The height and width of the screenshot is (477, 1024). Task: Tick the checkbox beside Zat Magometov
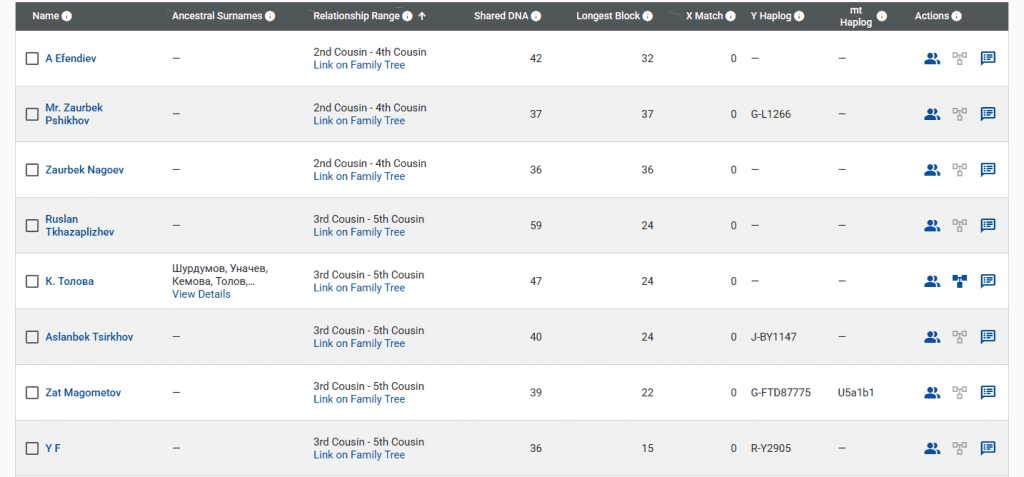click(32, 393)
